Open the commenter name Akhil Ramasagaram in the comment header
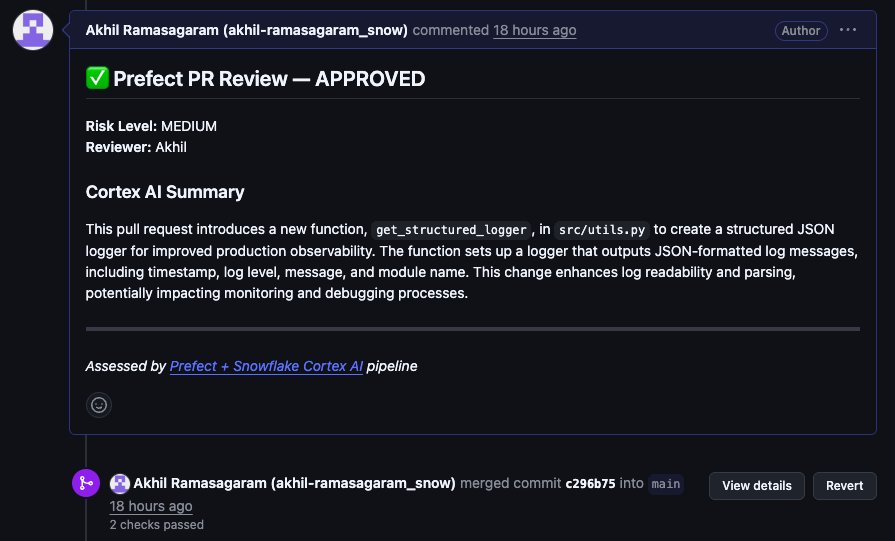This screenshot has height=541, width=895. pyautogui.click(x=247, y=30)
